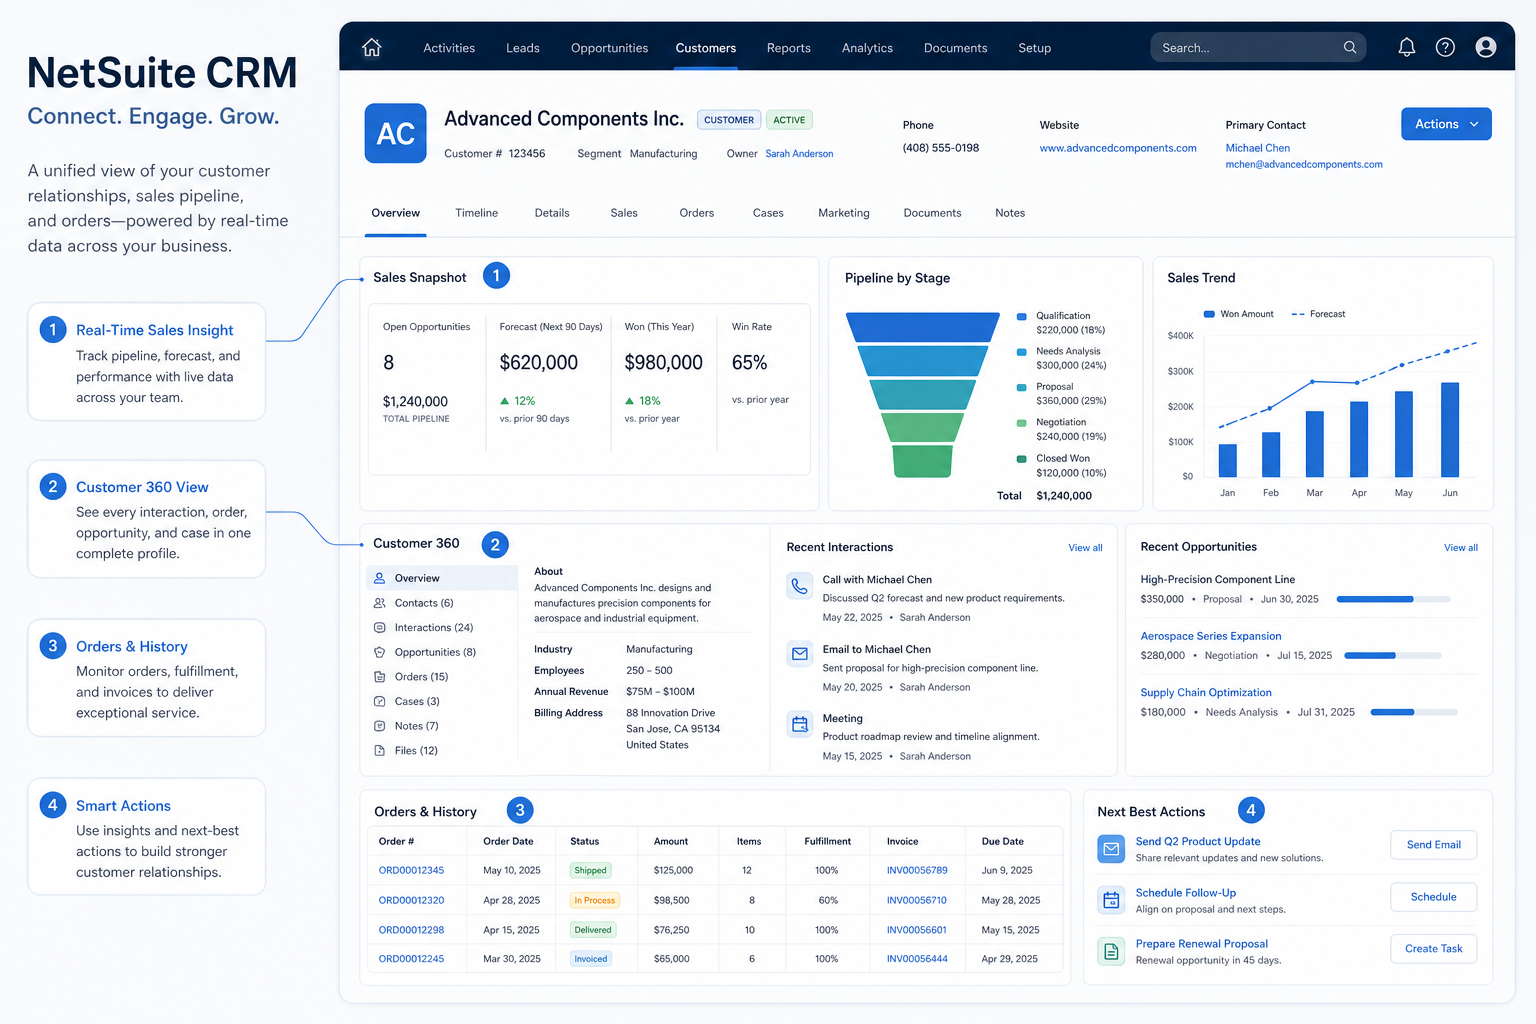This screenshot has width=1536, height=1024.
Task: Click the Create Task button
Action: click(1434, 949)
